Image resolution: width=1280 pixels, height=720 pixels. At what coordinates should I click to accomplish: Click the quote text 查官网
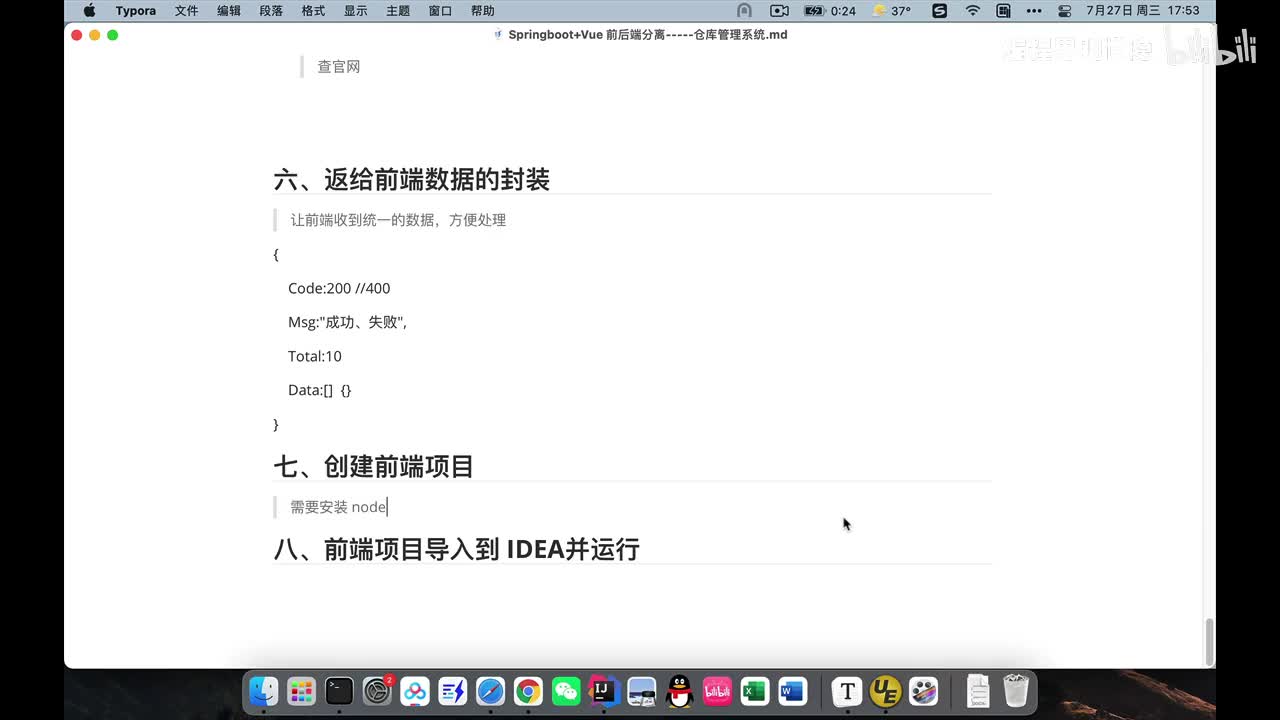[338, 67]
